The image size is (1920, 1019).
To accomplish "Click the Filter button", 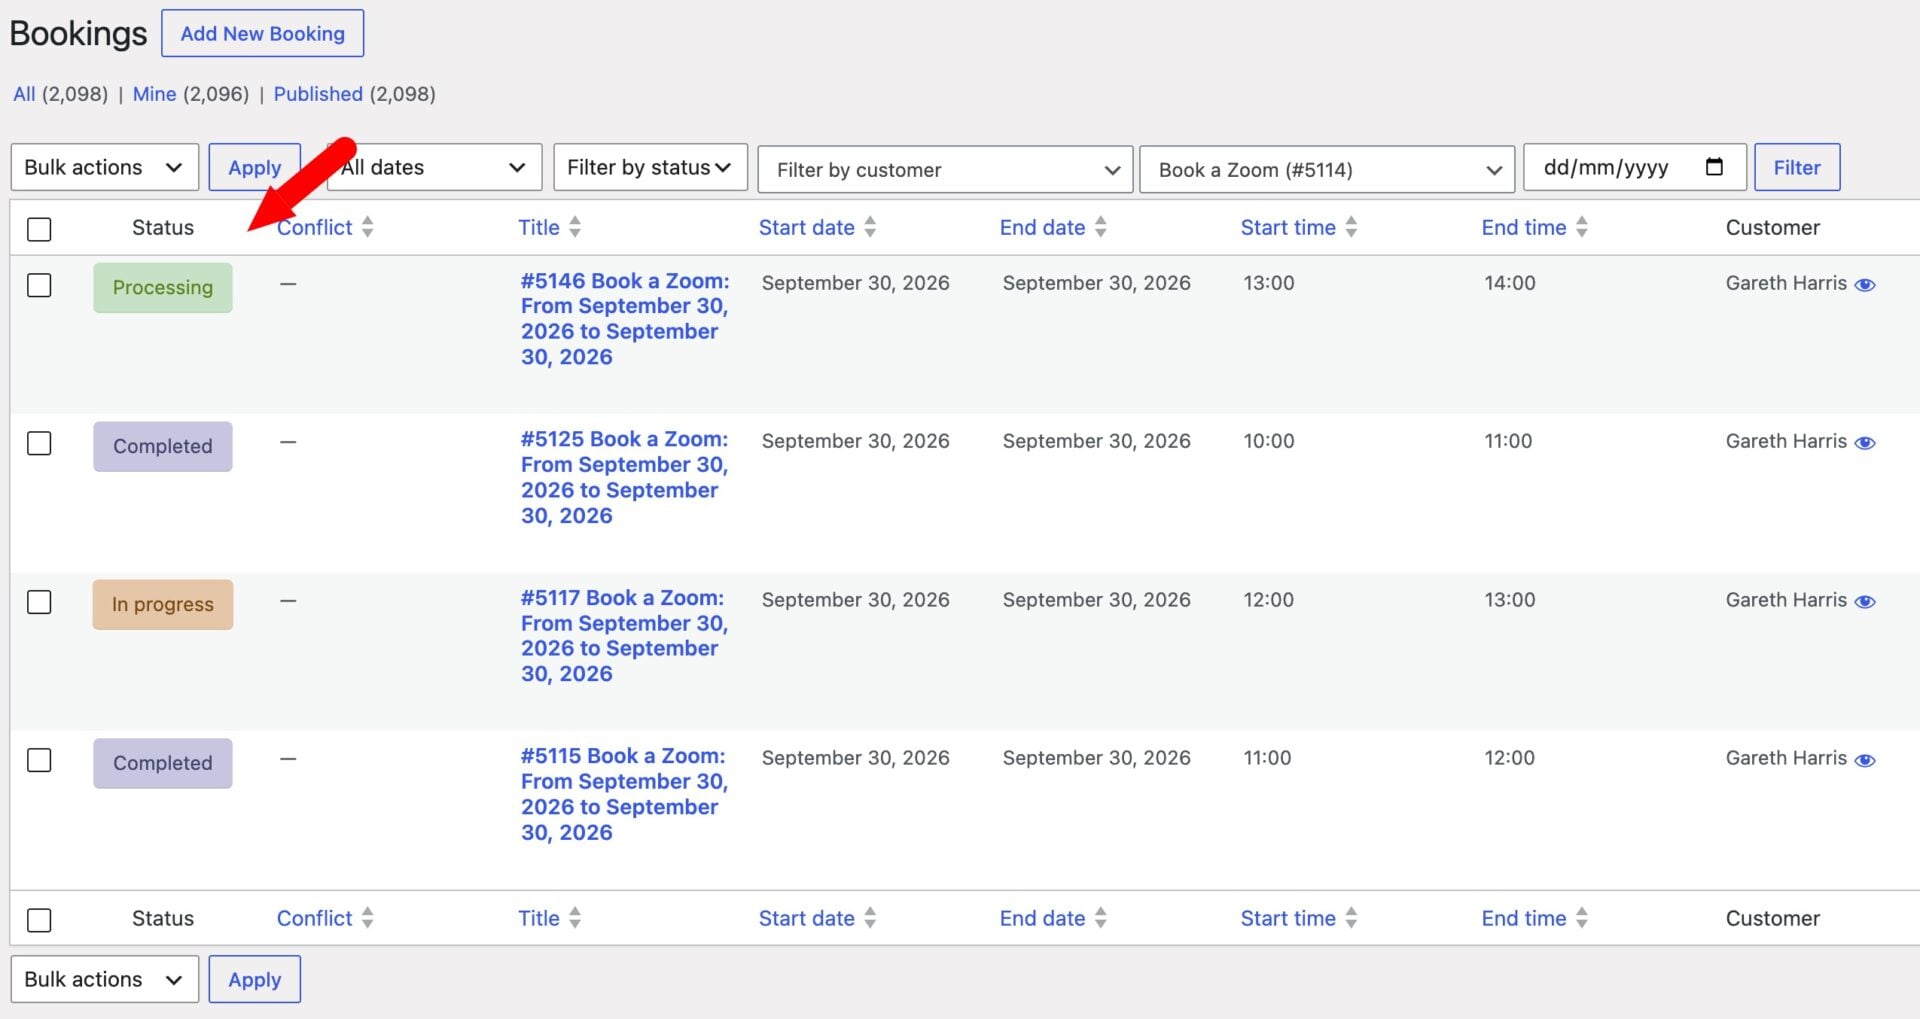I will (x=1797, y=167).
